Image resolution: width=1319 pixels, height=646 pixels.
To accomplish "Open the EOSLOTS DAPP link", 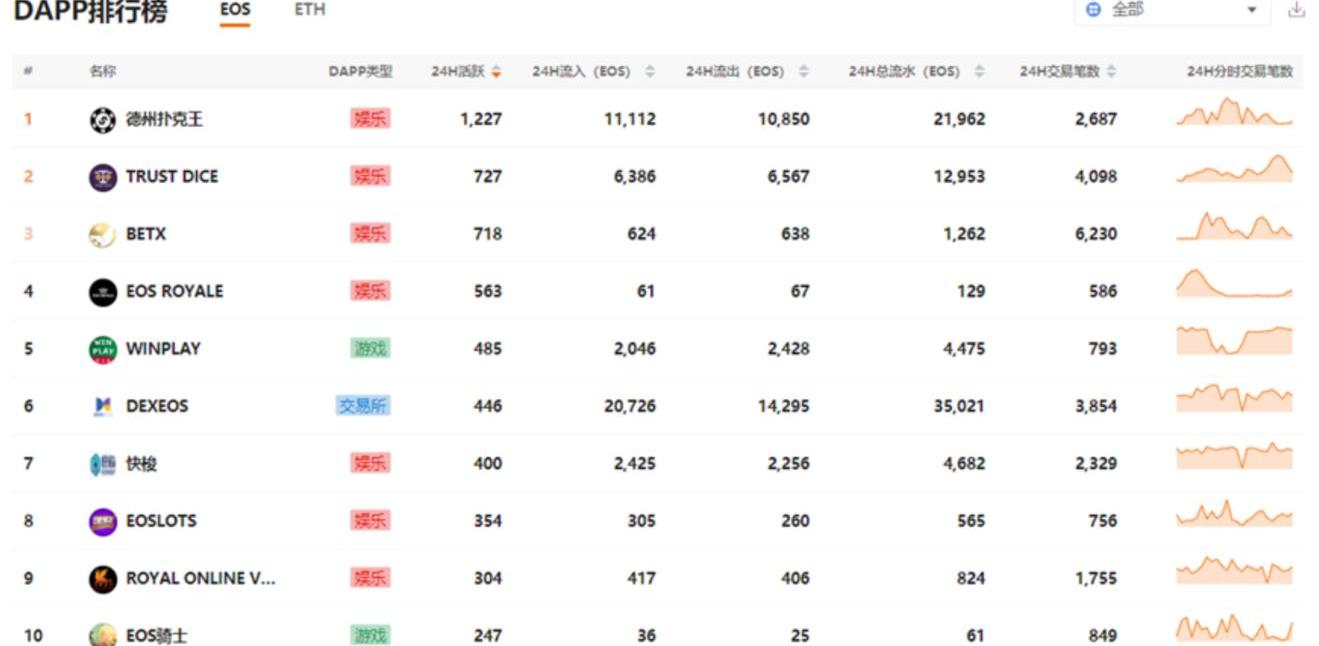I will tap(161, 521).
